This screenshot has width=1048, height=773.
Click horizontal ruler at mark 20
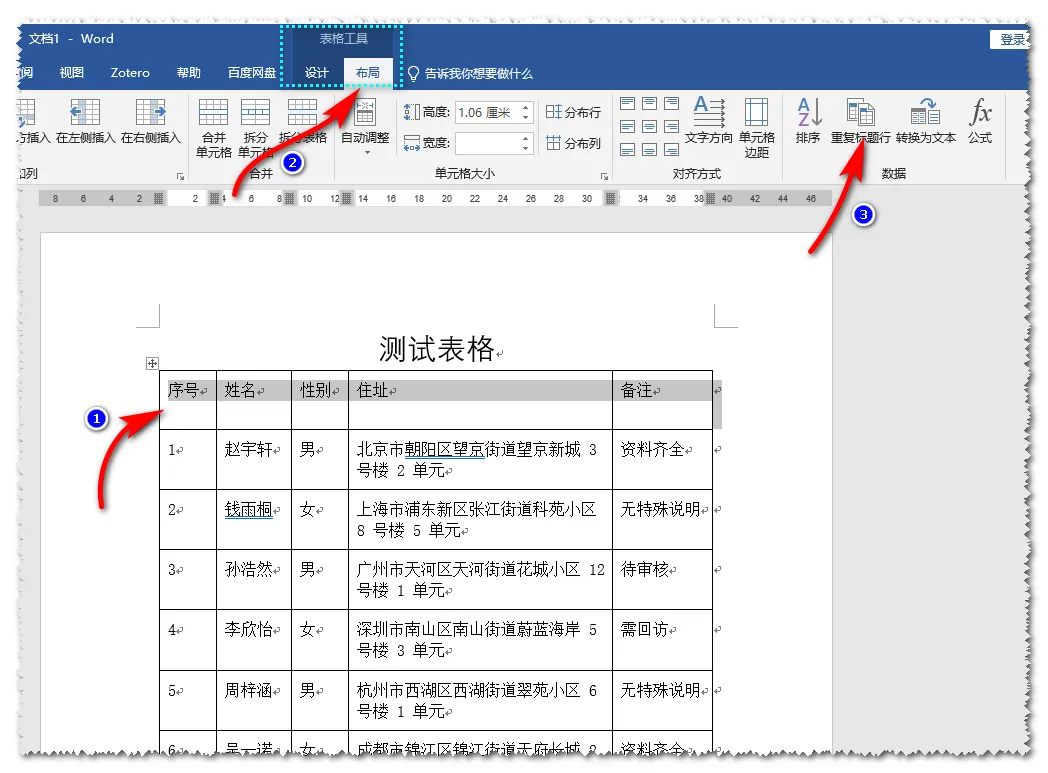[x=446, y=198]
